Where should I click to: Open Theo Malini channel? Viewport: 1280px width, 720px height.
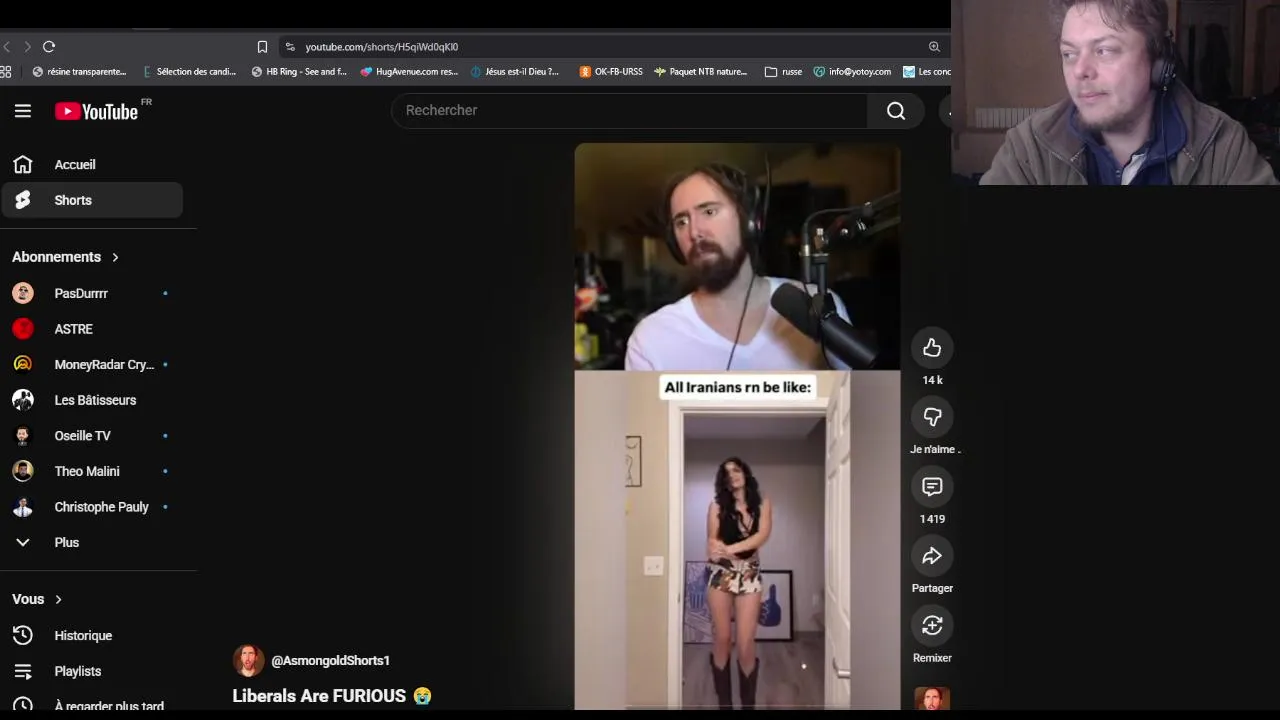click(x=92, y=471)
